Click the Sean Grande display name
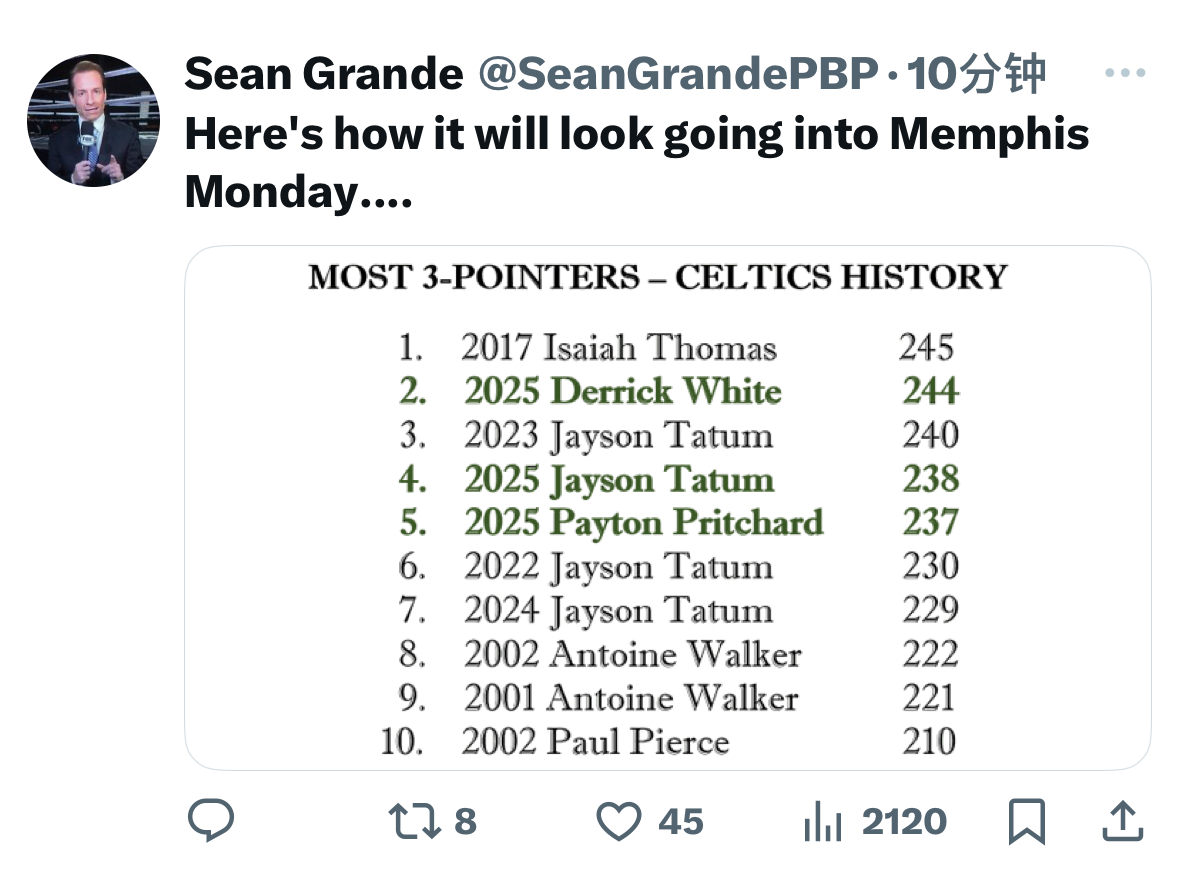Image resolution: width=1179 pixels, height=884 pixels. tap(324, 74)
